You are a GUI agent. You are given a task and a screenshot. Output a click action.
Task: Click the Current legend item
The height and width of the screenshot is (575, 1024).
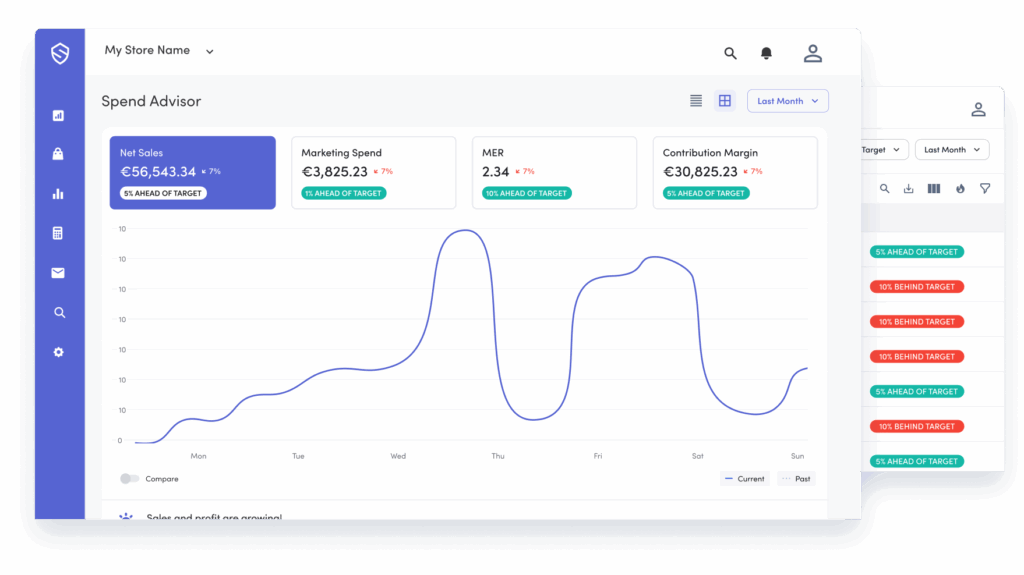[x=744, y=479]
